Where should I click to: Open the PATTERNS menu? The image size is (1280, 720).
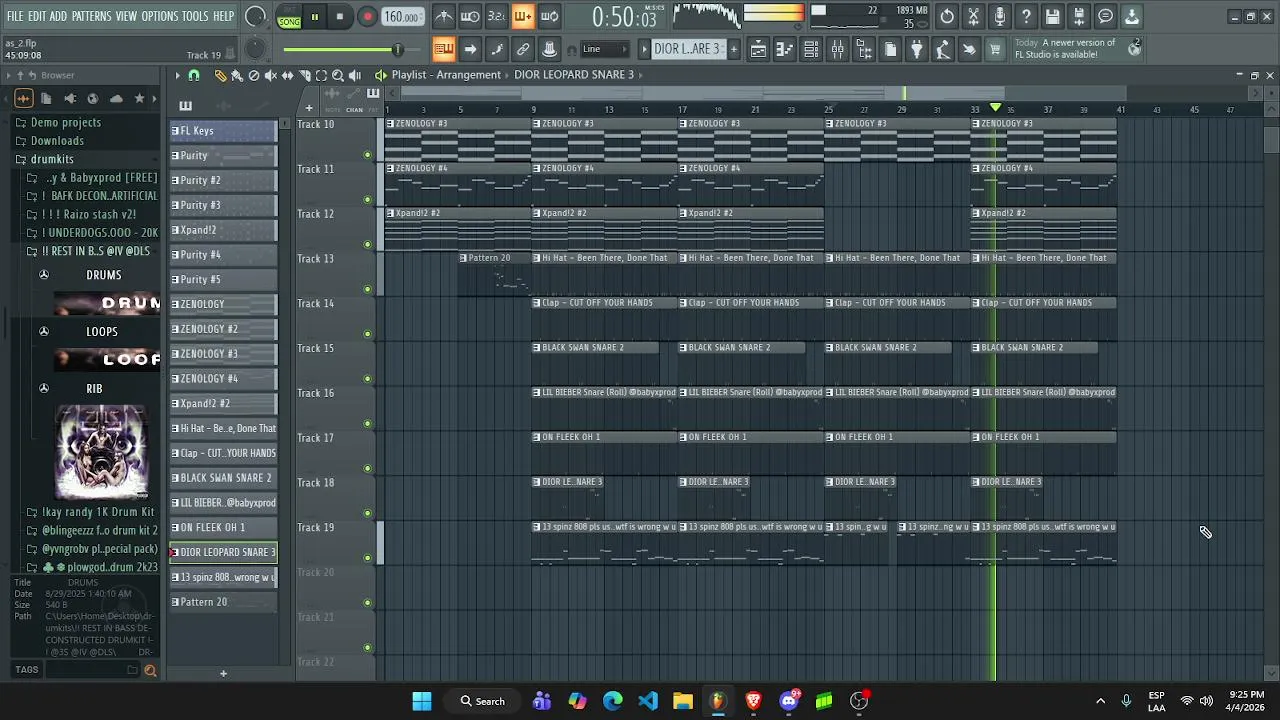91,16
